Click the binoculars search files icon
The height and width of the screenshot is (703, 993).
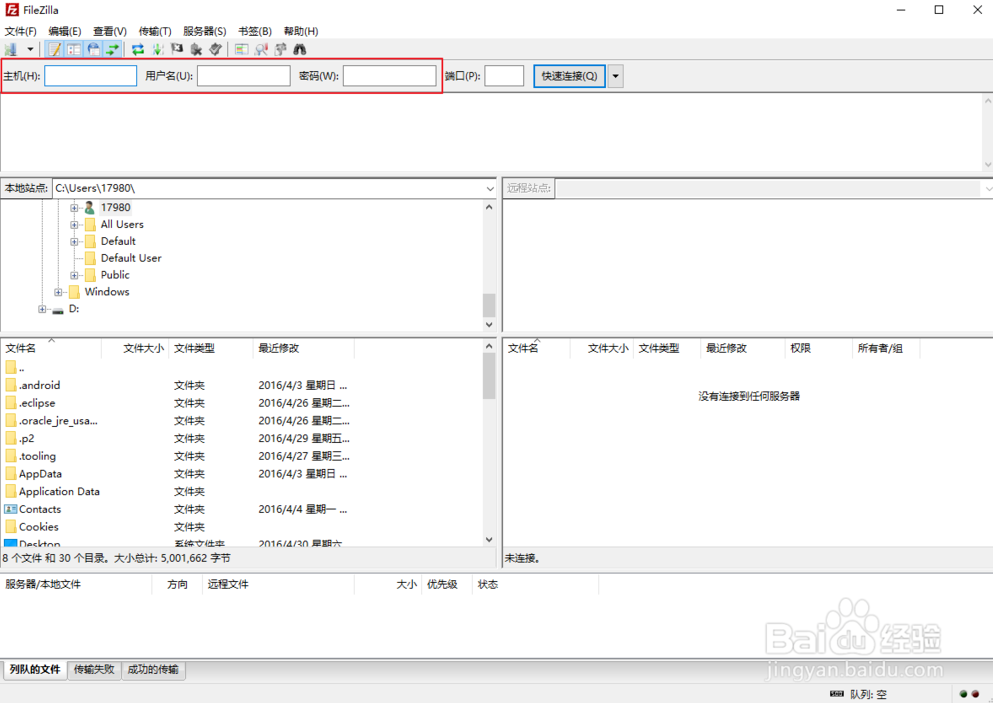point(300,49)
